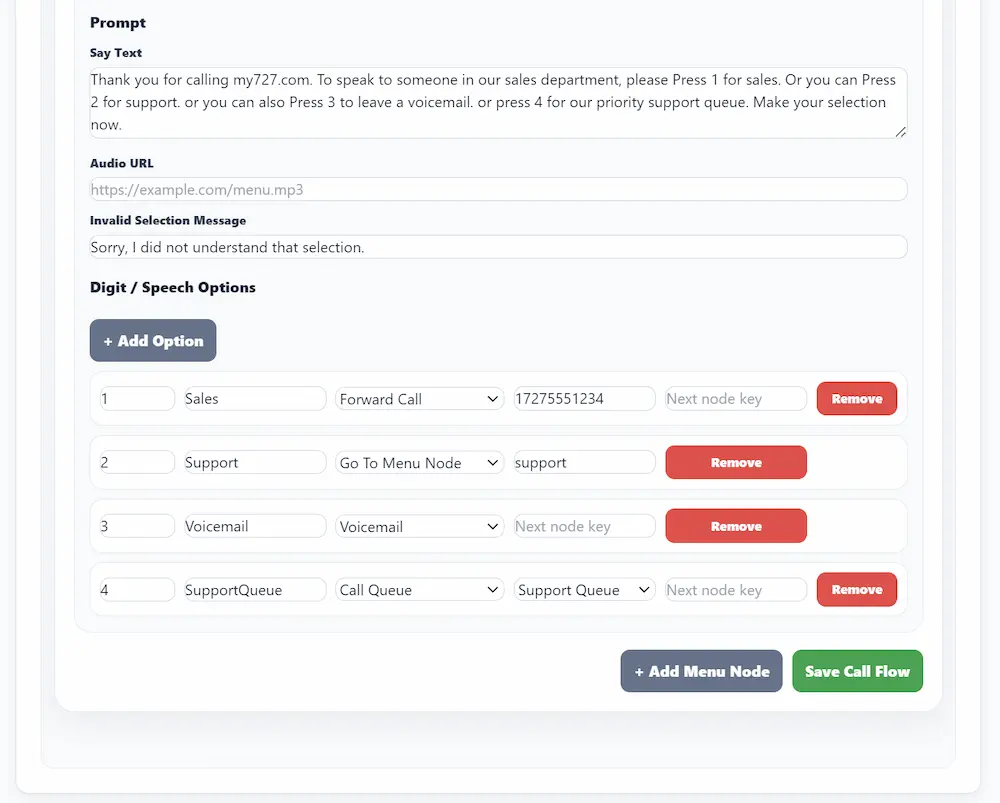Click the Say Text prompt textarea
The width and height of the screenshot is (1000, 803).
pos(498,103)
